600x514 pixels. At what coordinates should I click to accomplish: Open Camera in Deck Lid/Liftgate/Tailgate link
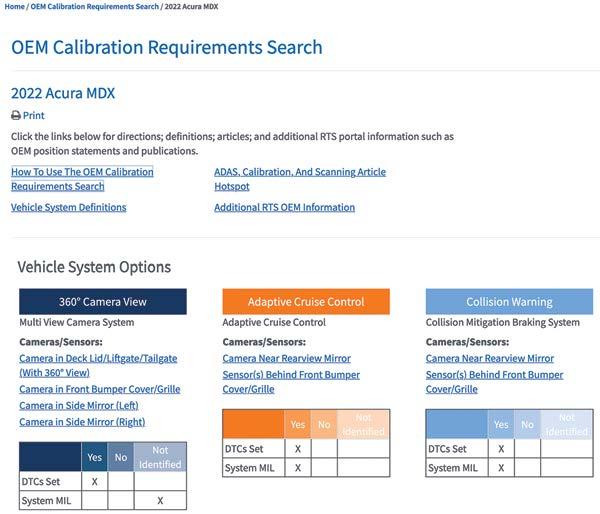[98, 366]
